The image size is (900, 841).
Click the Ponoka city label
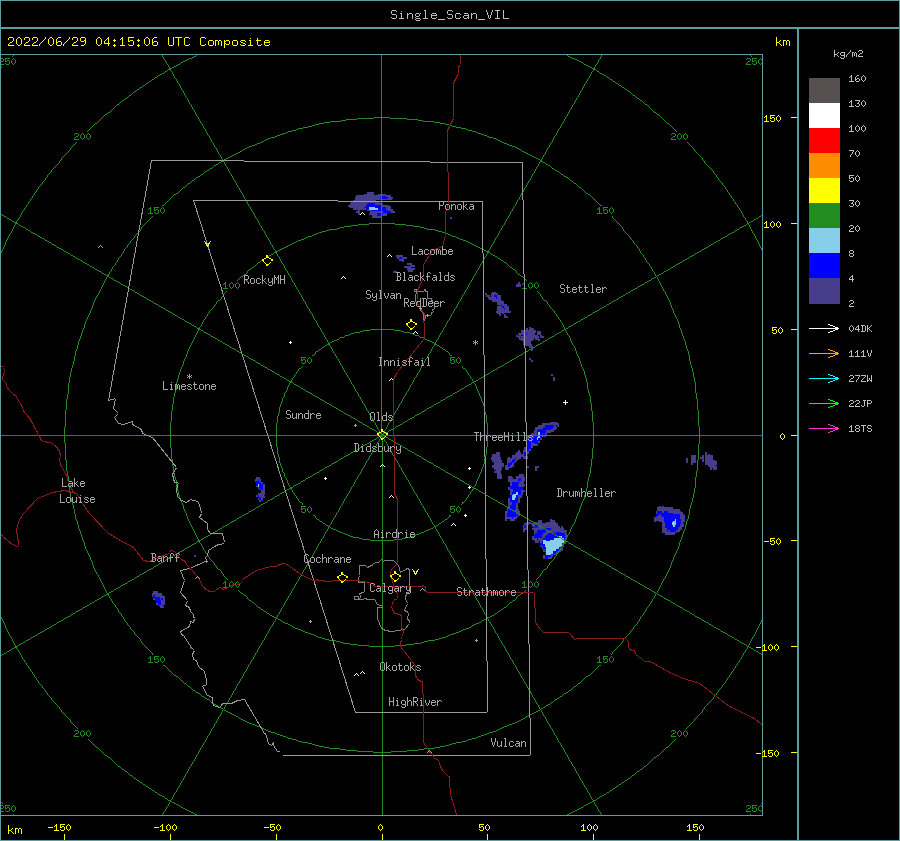(456, 206)
